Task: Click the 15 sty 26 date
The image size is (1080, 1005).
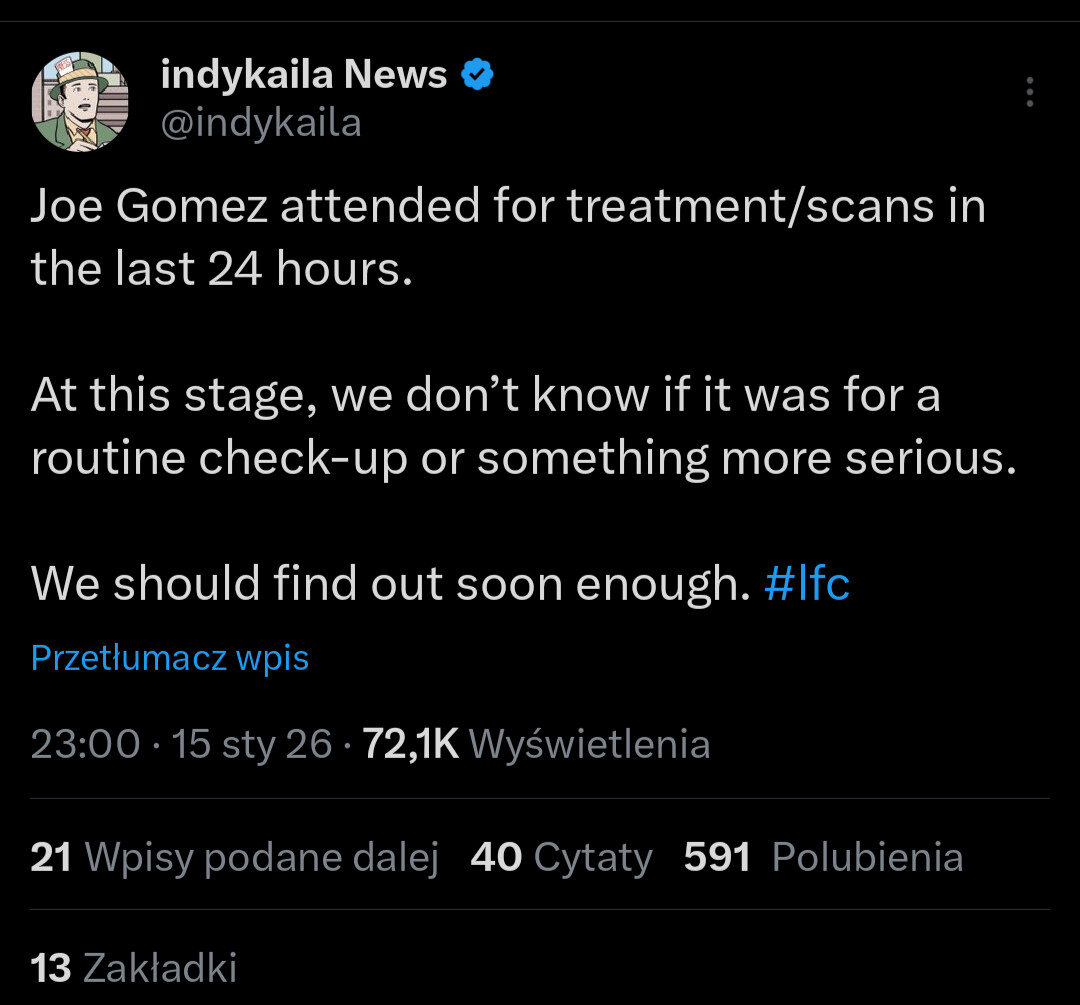Action: coord(252,744)
